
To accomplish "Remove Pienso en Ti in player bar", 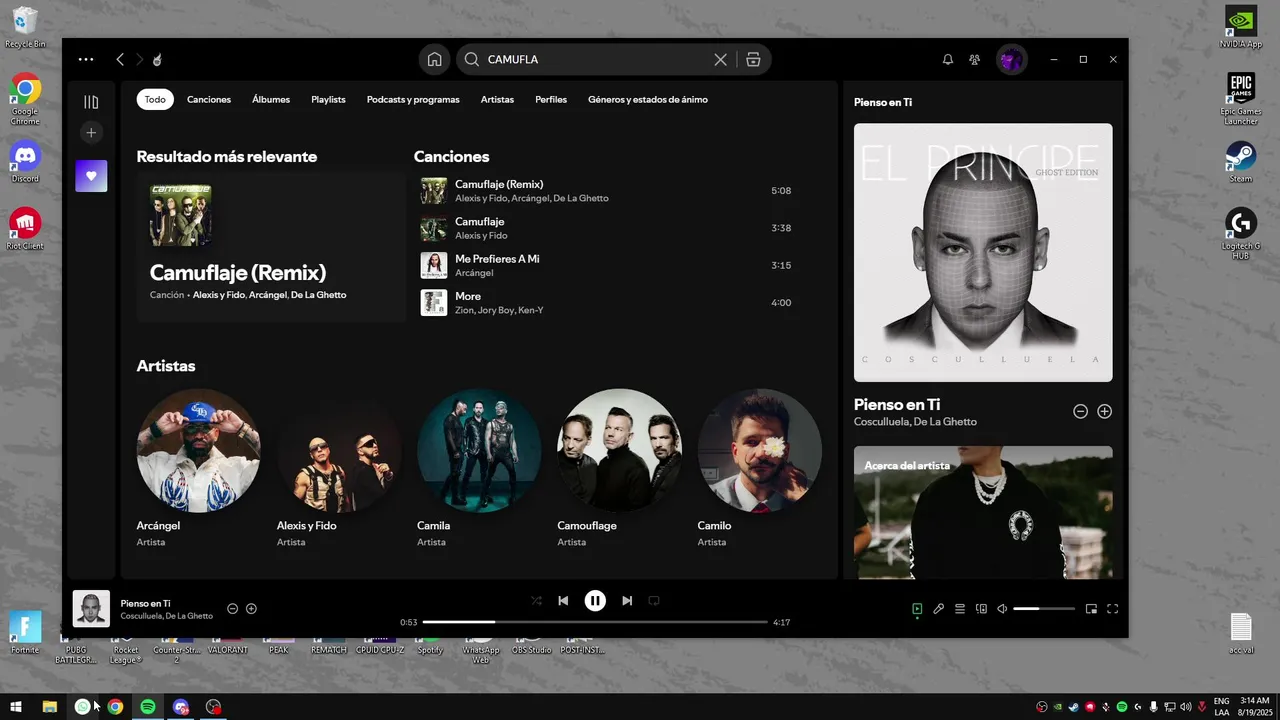I will [233, 608].
